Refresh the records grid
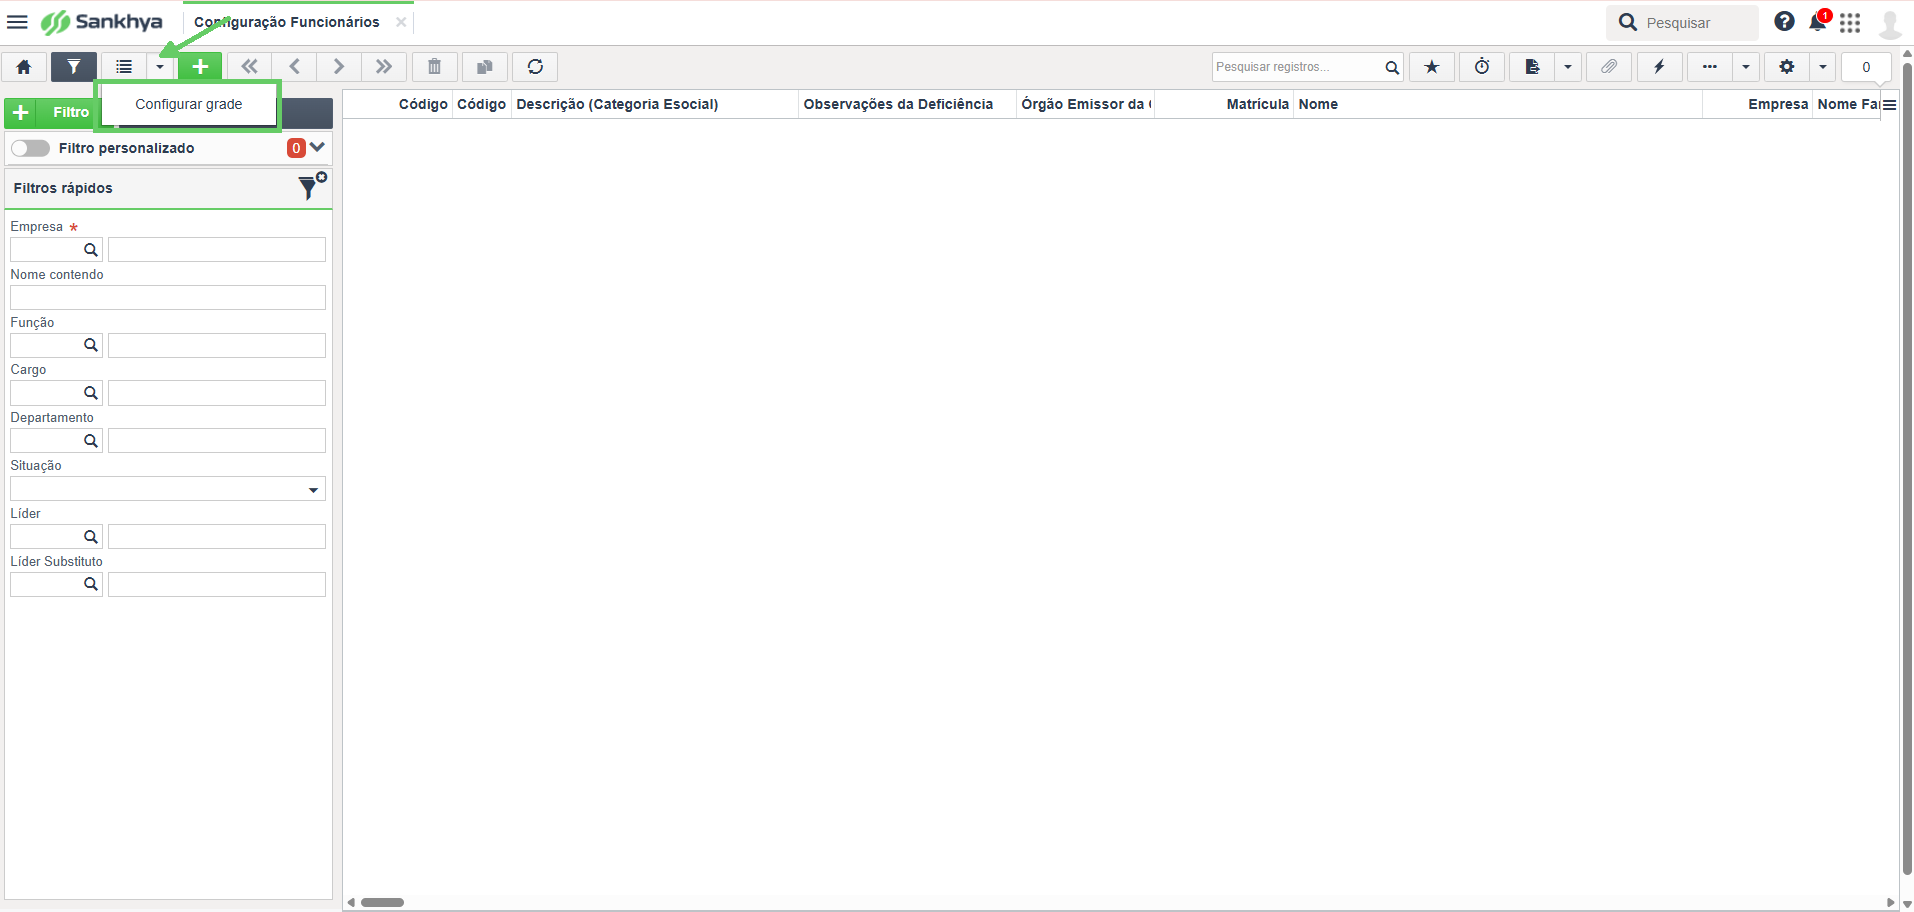The height and width of the screenshot is (912, 1914). tap(535, 67)
